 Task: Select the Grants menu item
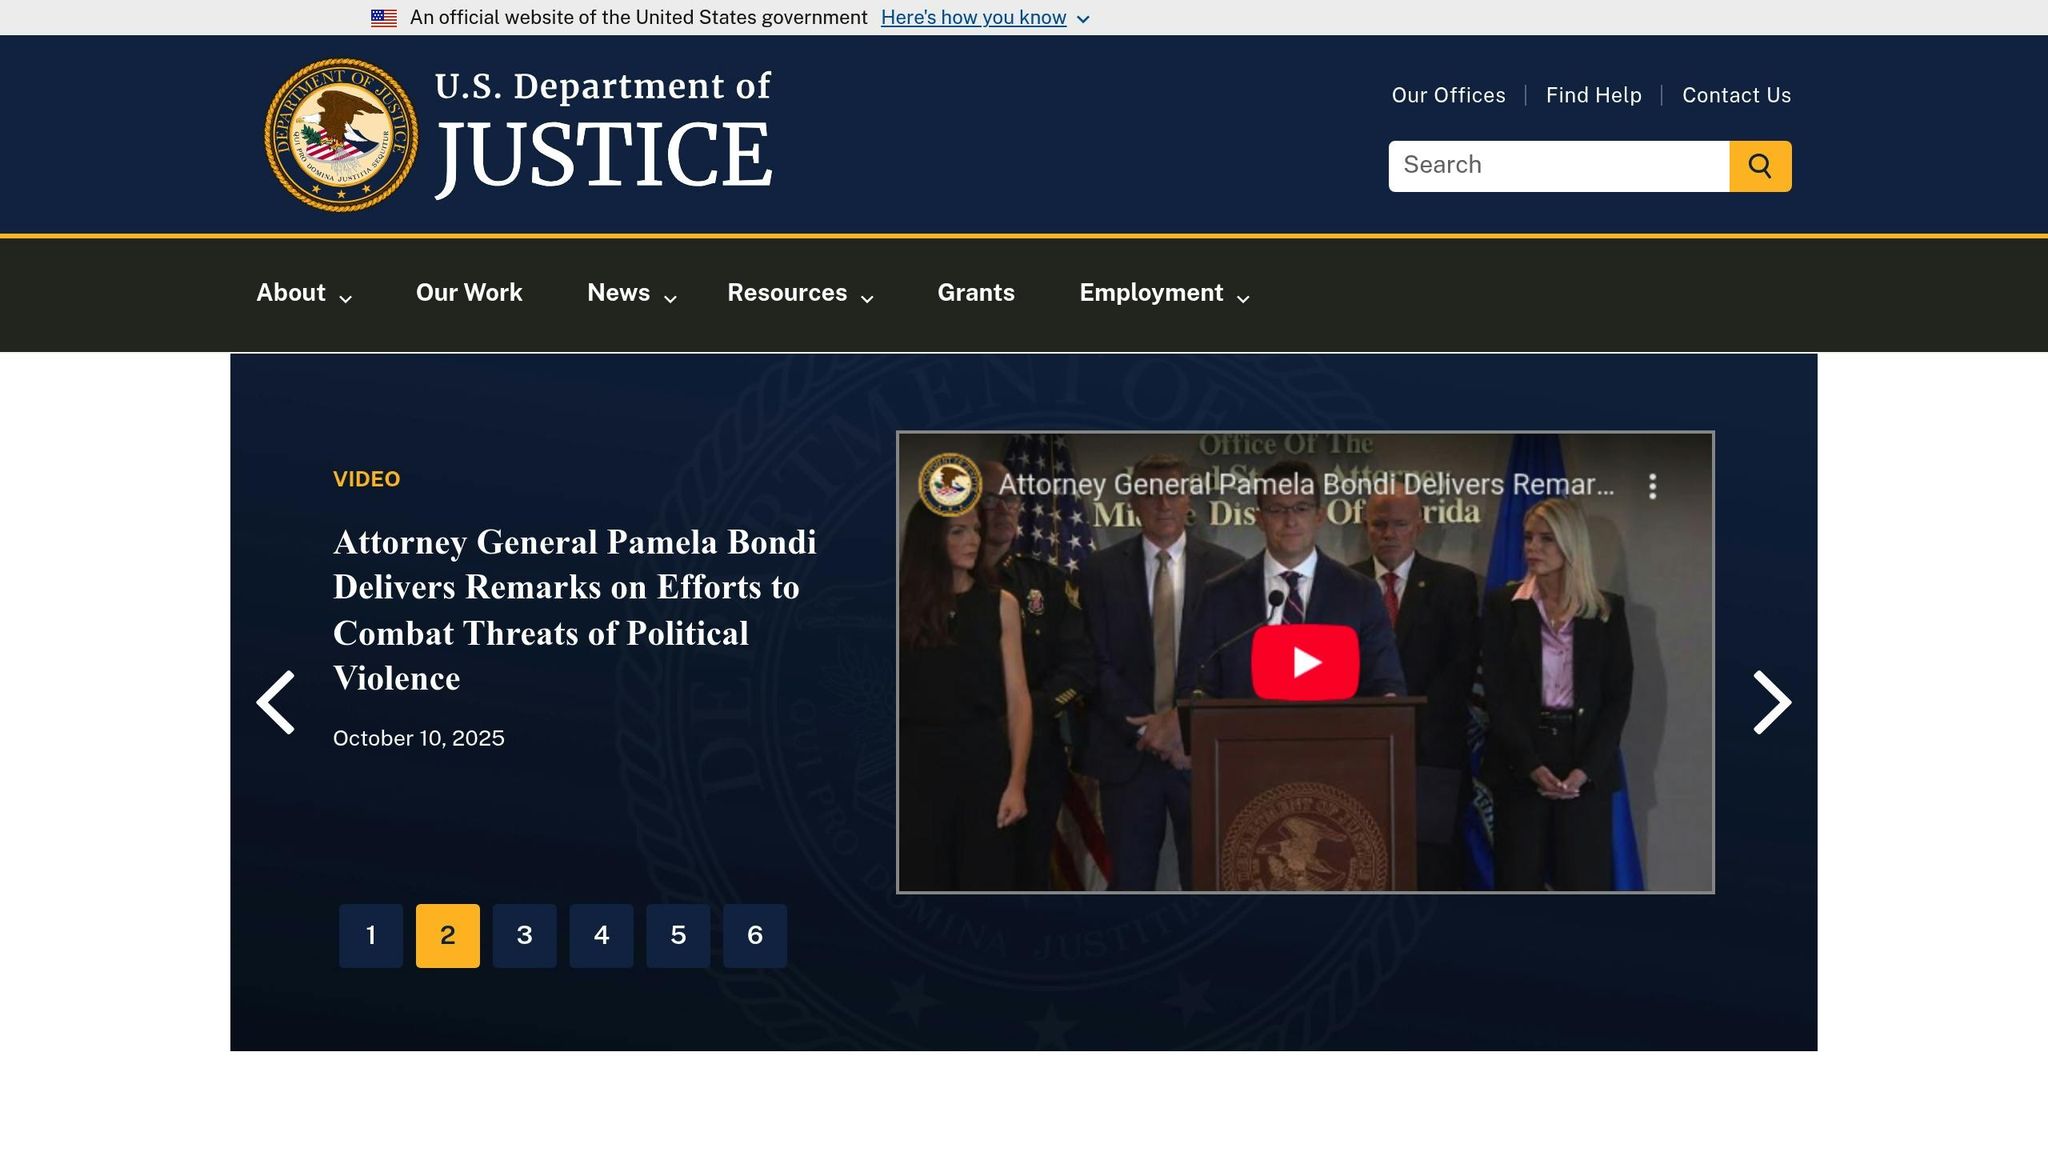[976, 294]
